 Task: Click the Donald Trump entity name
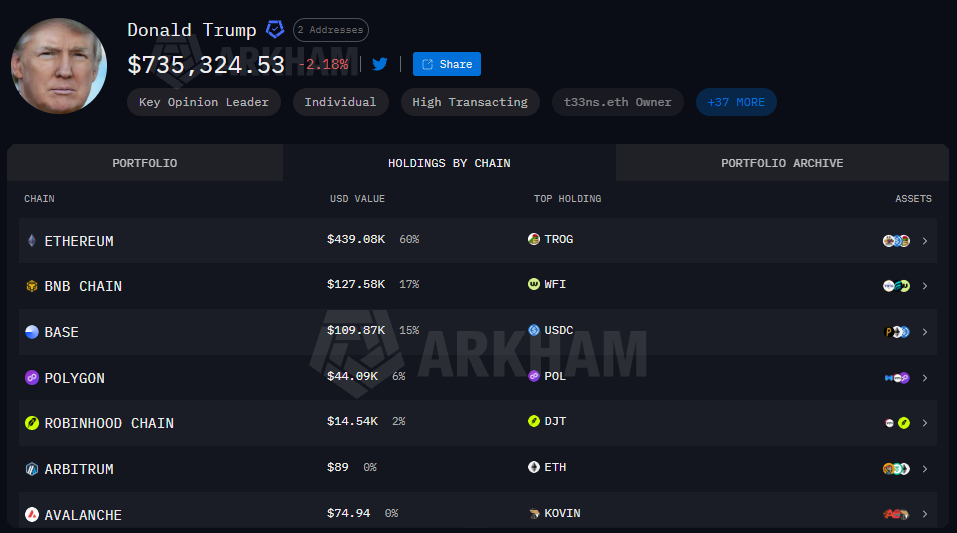tap(192, 30)
